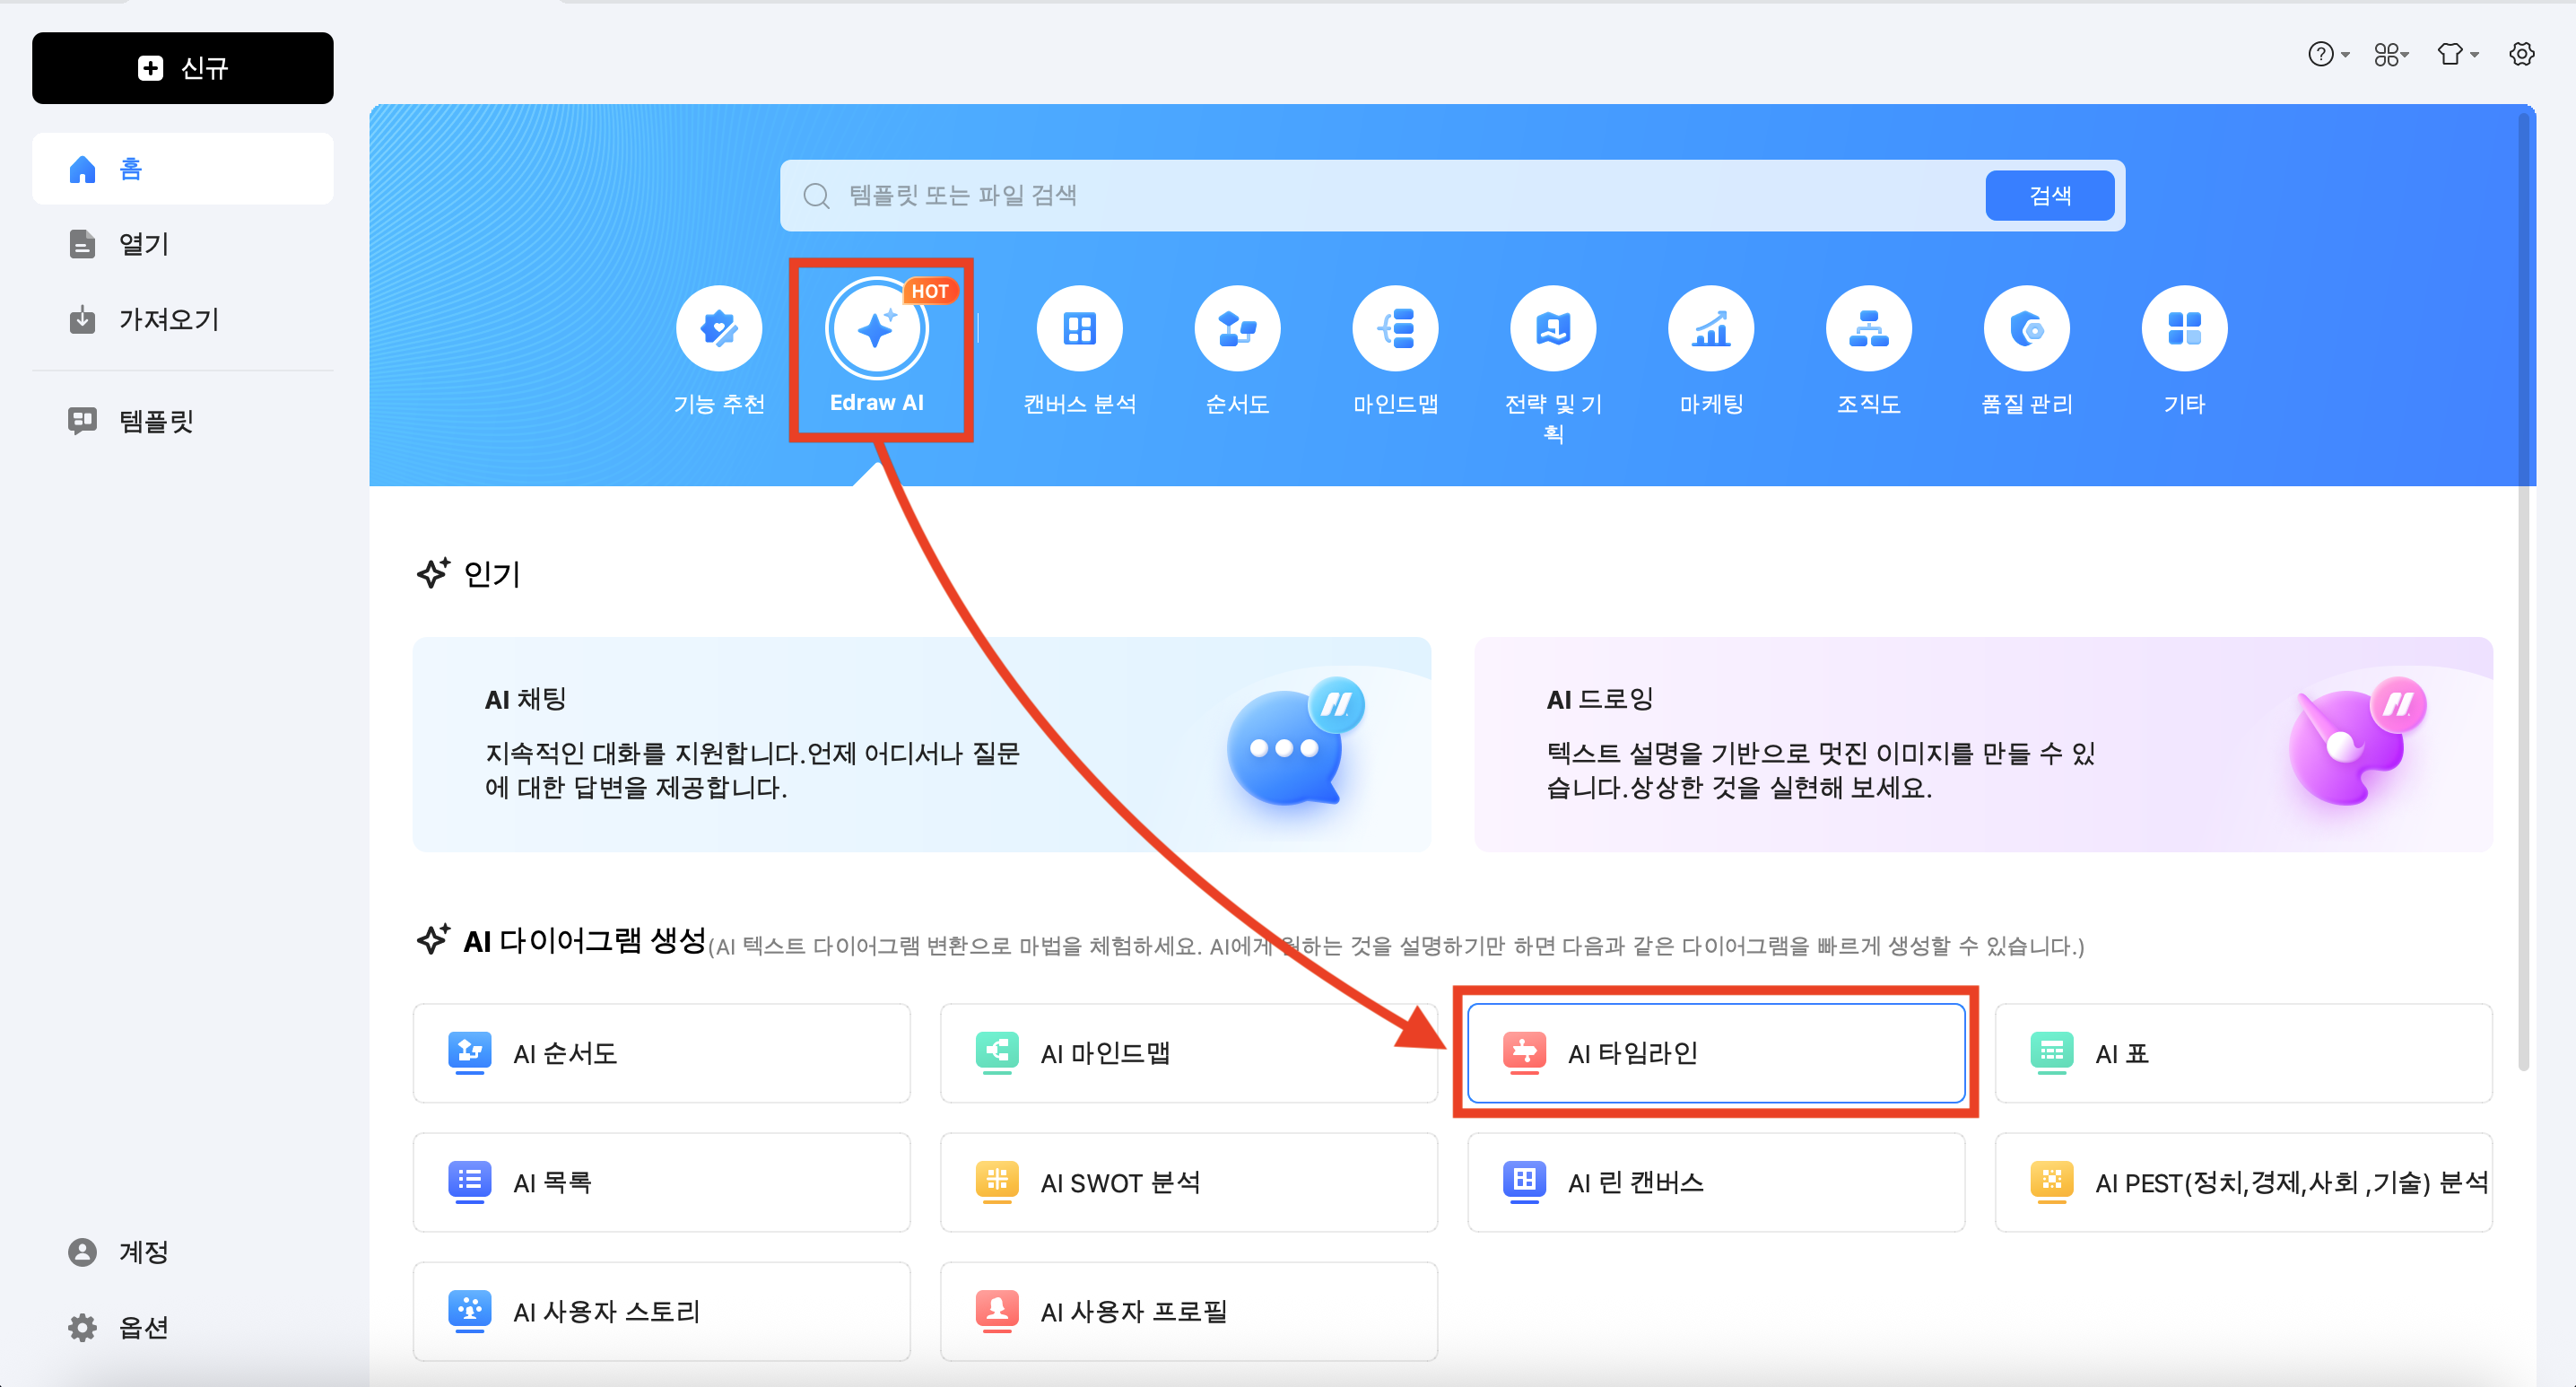Image resolution: width=2576 pixels, height=1387 pixels.
Task: Open the 품질 관리 category icon
Action: [x=2026, y=330]
